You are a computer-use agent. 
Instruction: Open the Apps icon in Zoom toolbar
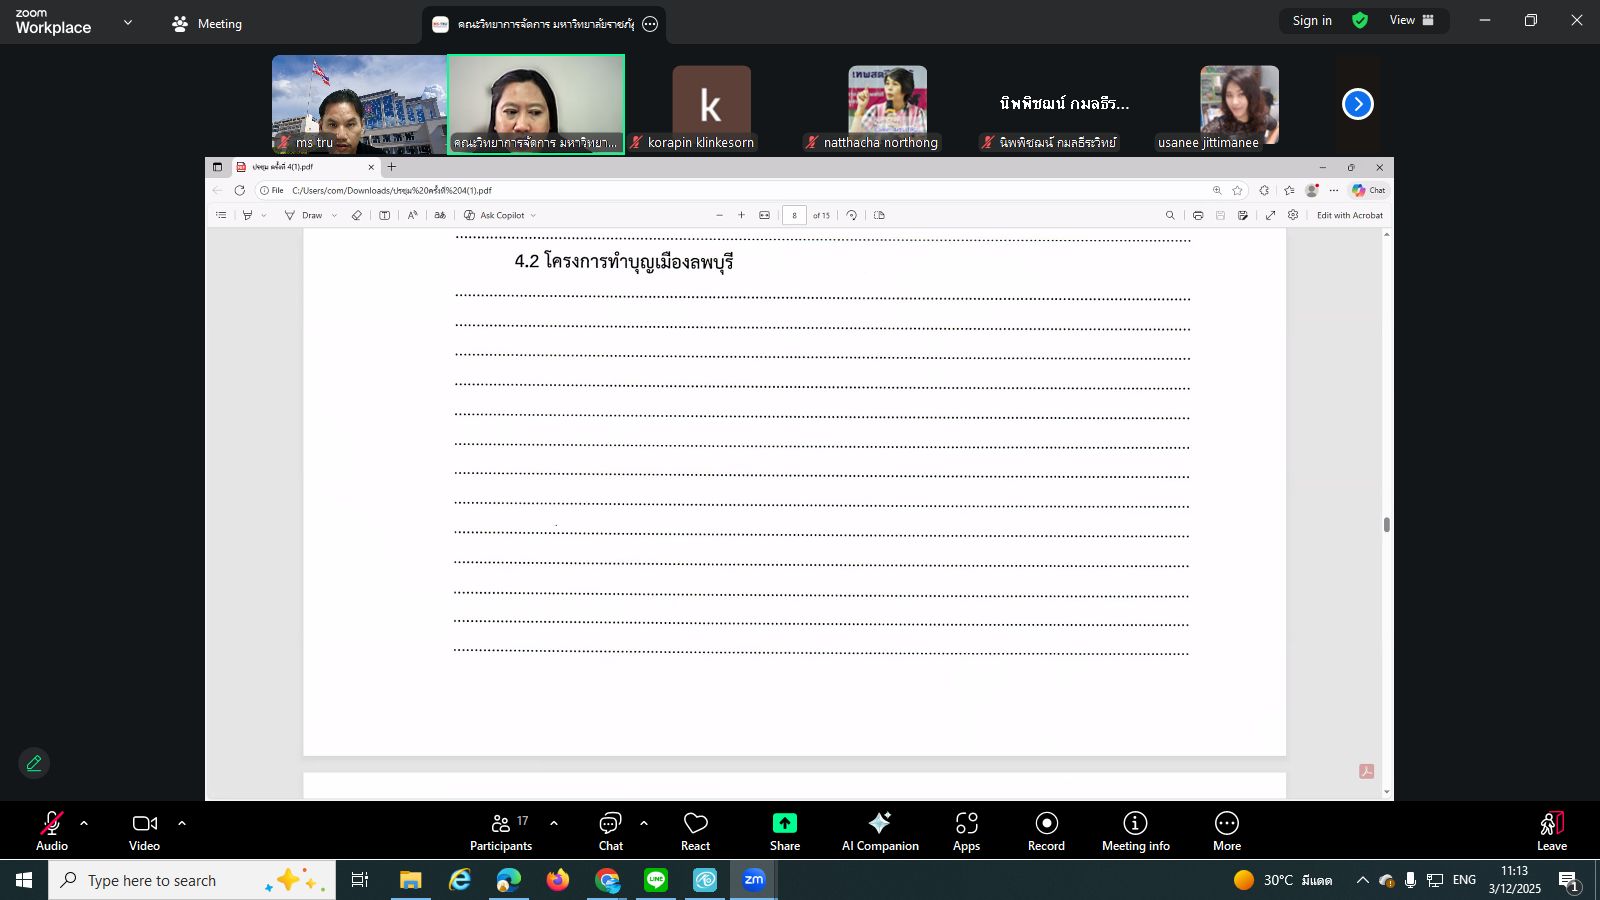[x=966, y=823]
